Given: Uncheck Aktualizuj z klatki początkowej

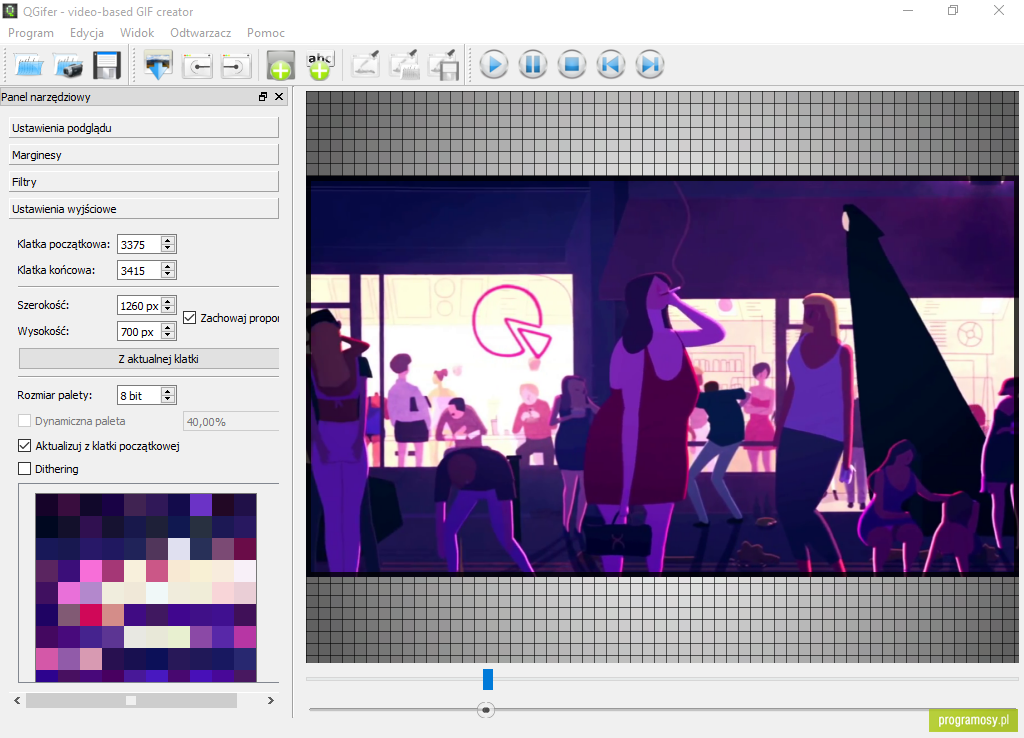Looking at the screenshot, I should pos(25,446).
